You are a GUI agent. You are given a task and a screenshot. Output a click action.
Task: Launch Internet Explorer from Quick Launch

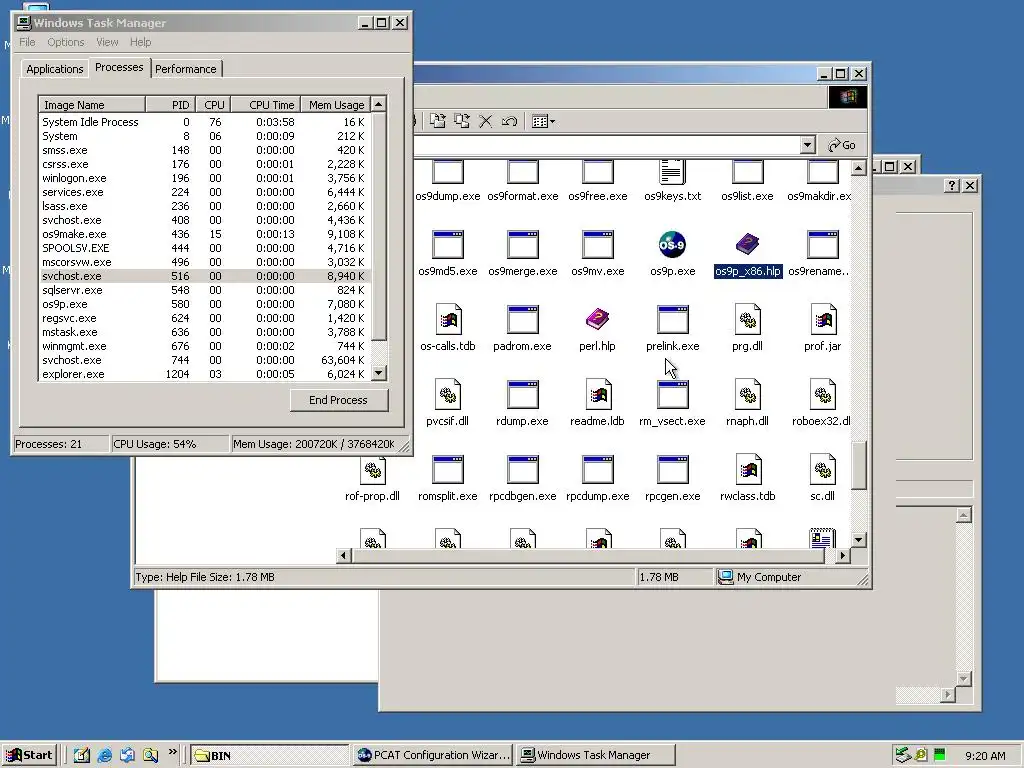(104, 755)
